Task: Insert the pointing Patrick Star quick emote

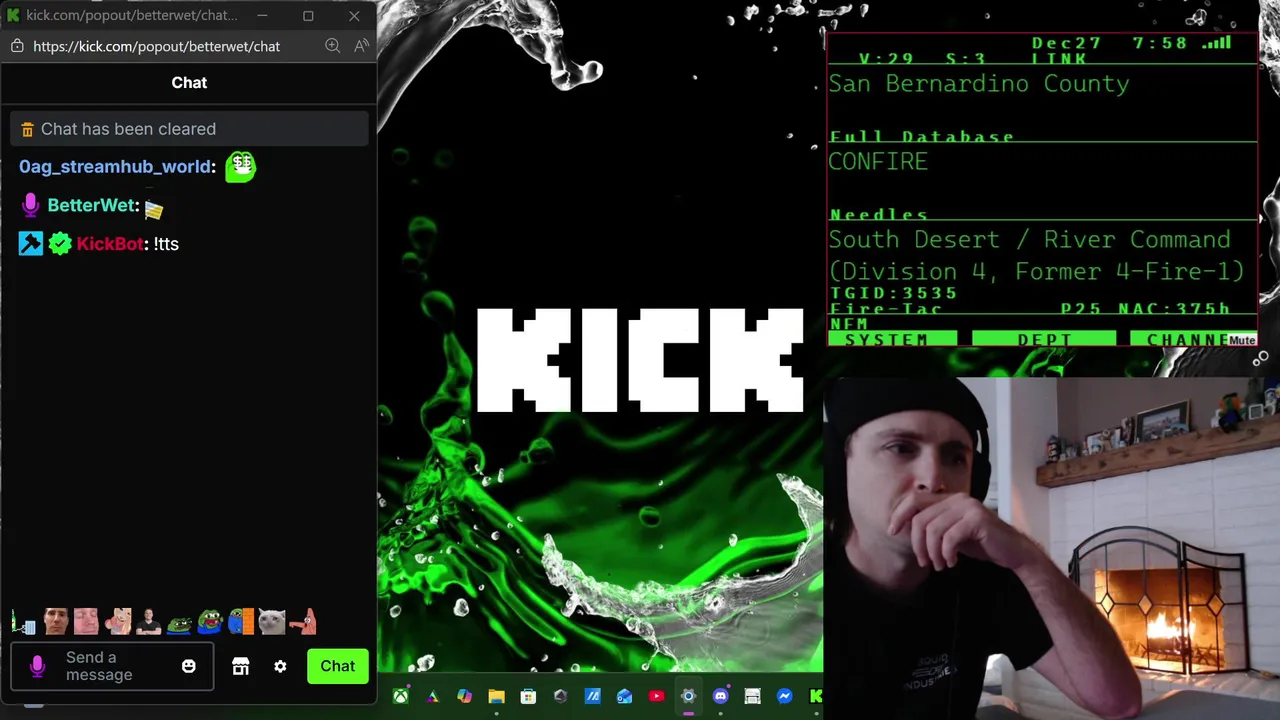Action: [x=303, y=622]
